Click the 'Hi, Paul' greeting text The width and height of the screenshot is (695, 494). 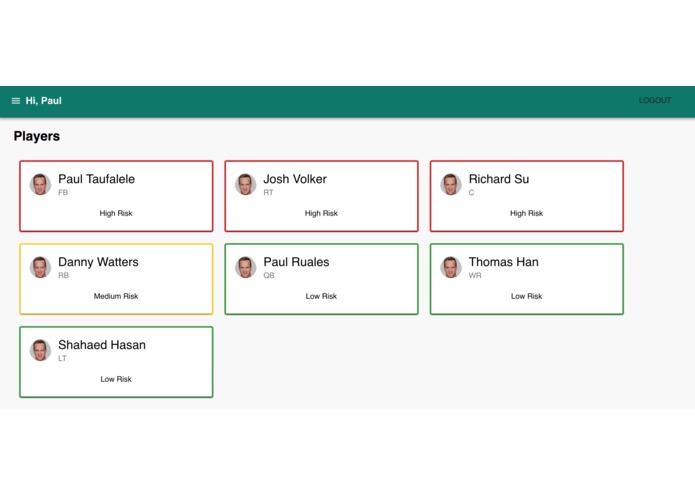(43, 101)
